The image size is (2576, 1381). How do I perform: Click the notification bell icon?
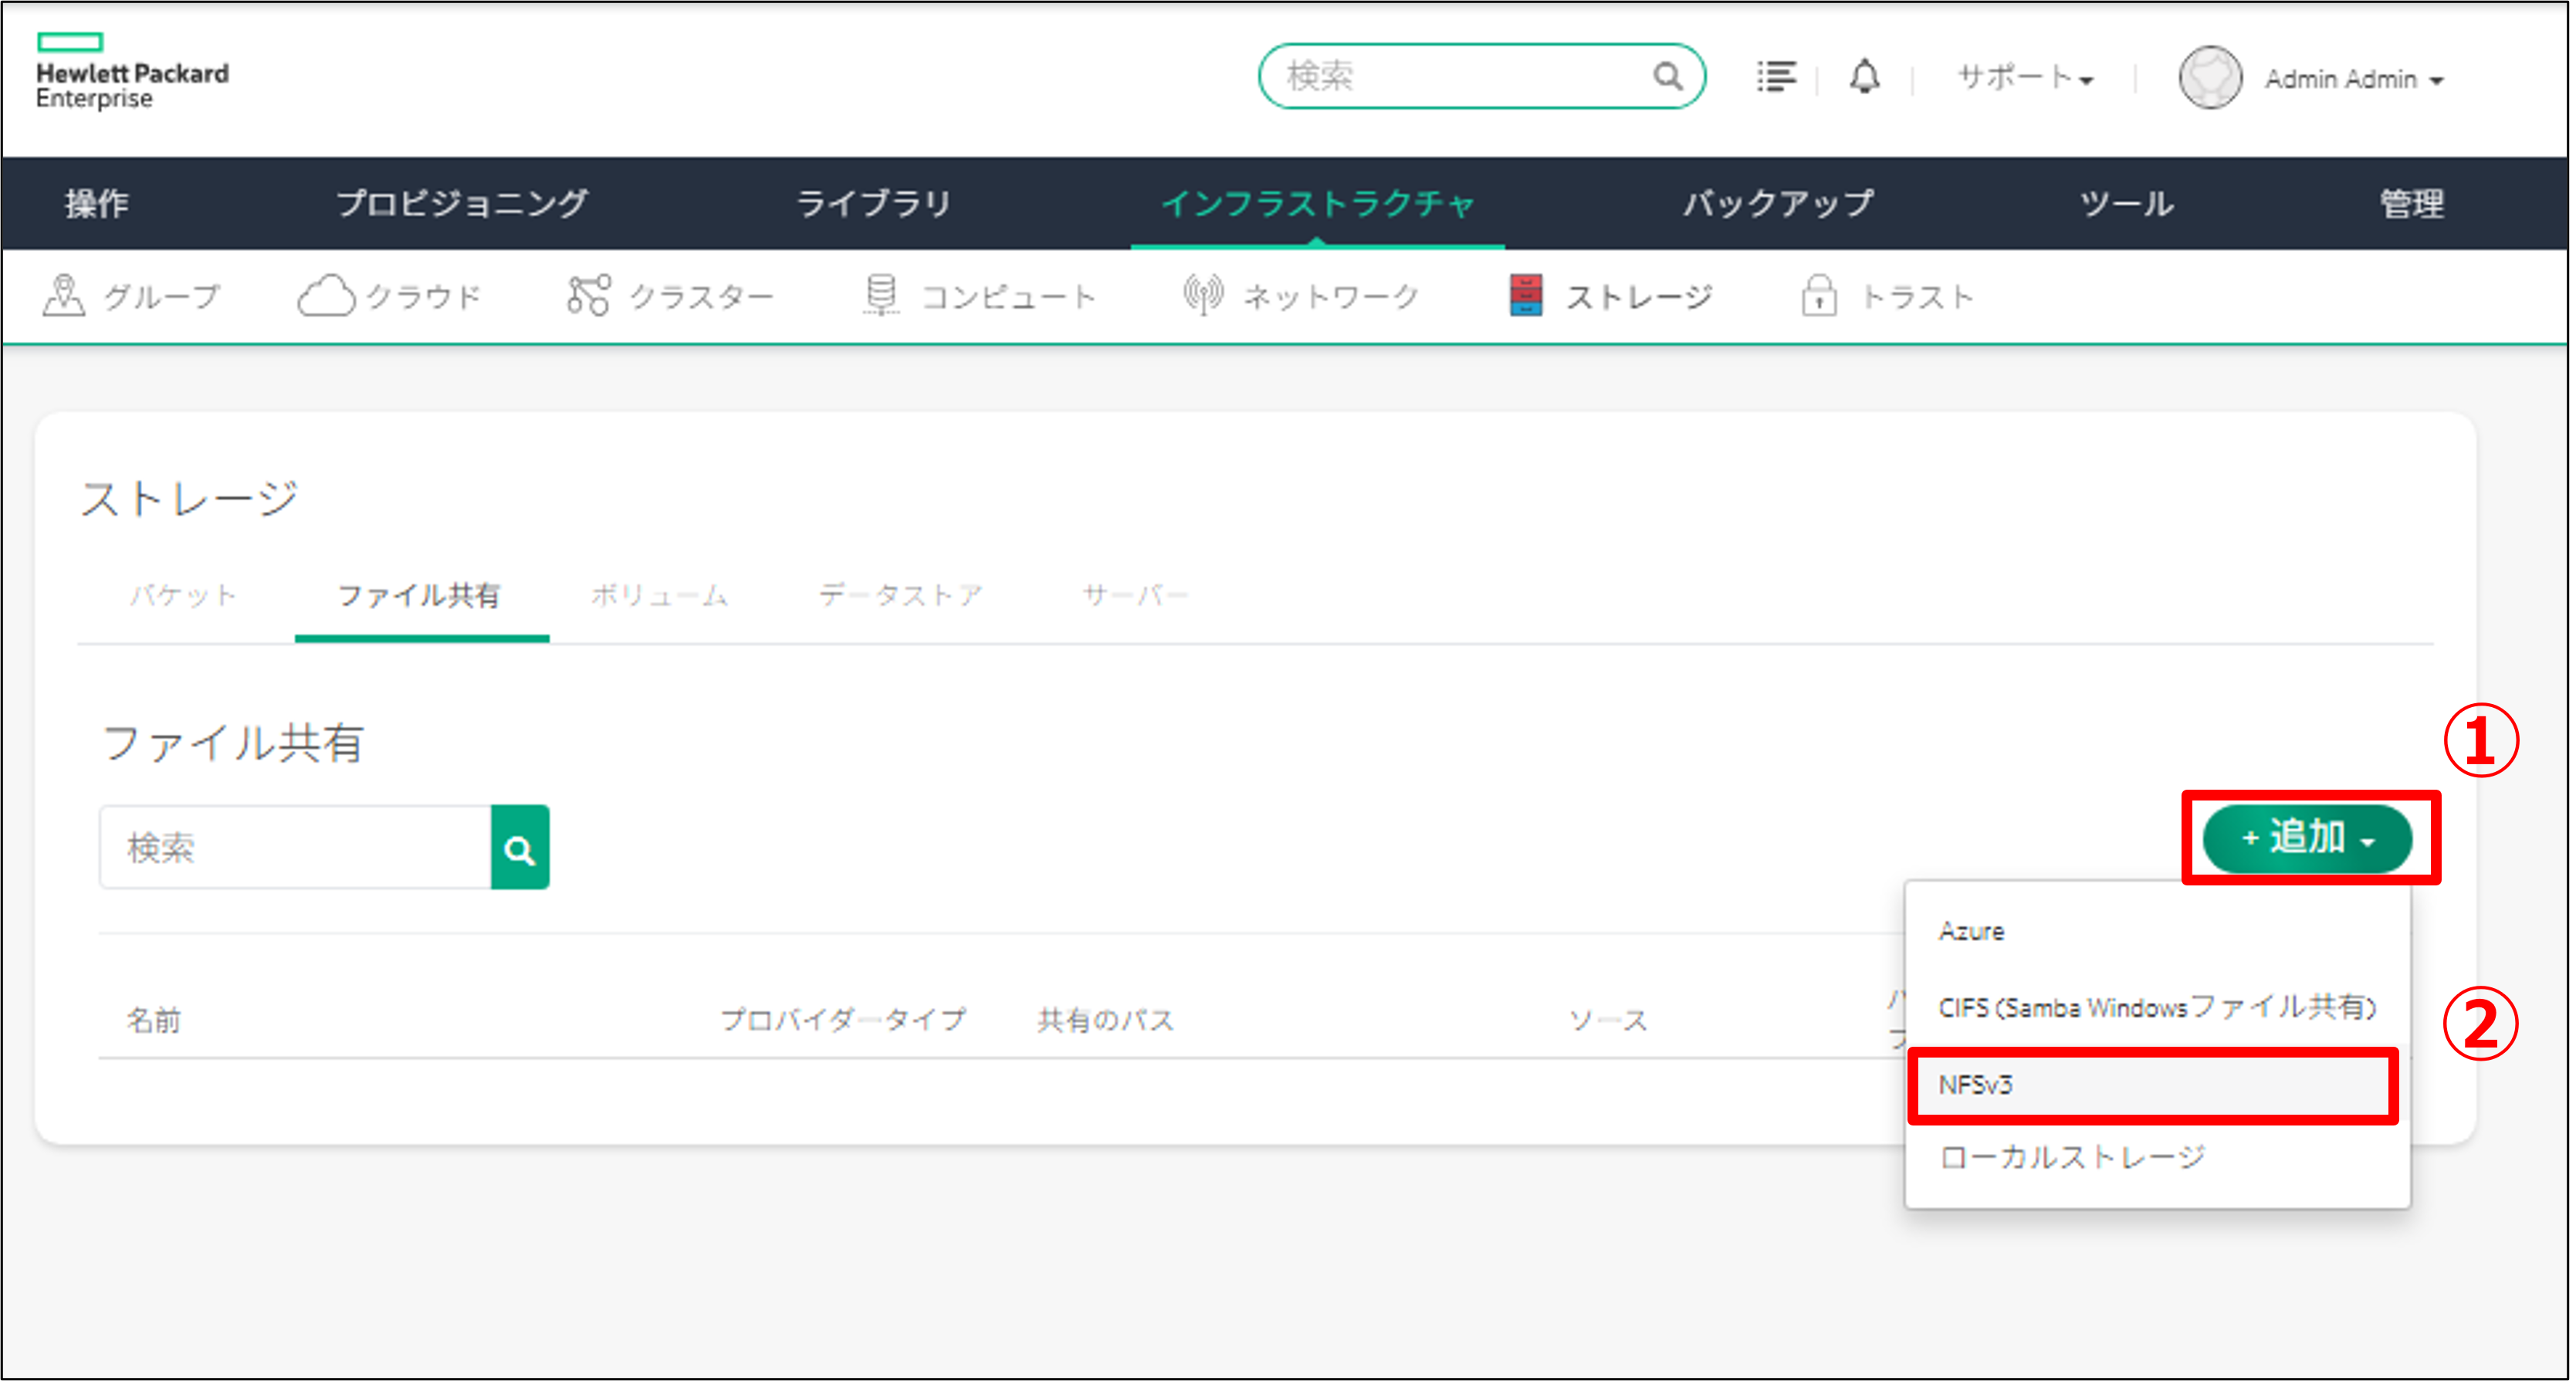[x=1862, y=76]
